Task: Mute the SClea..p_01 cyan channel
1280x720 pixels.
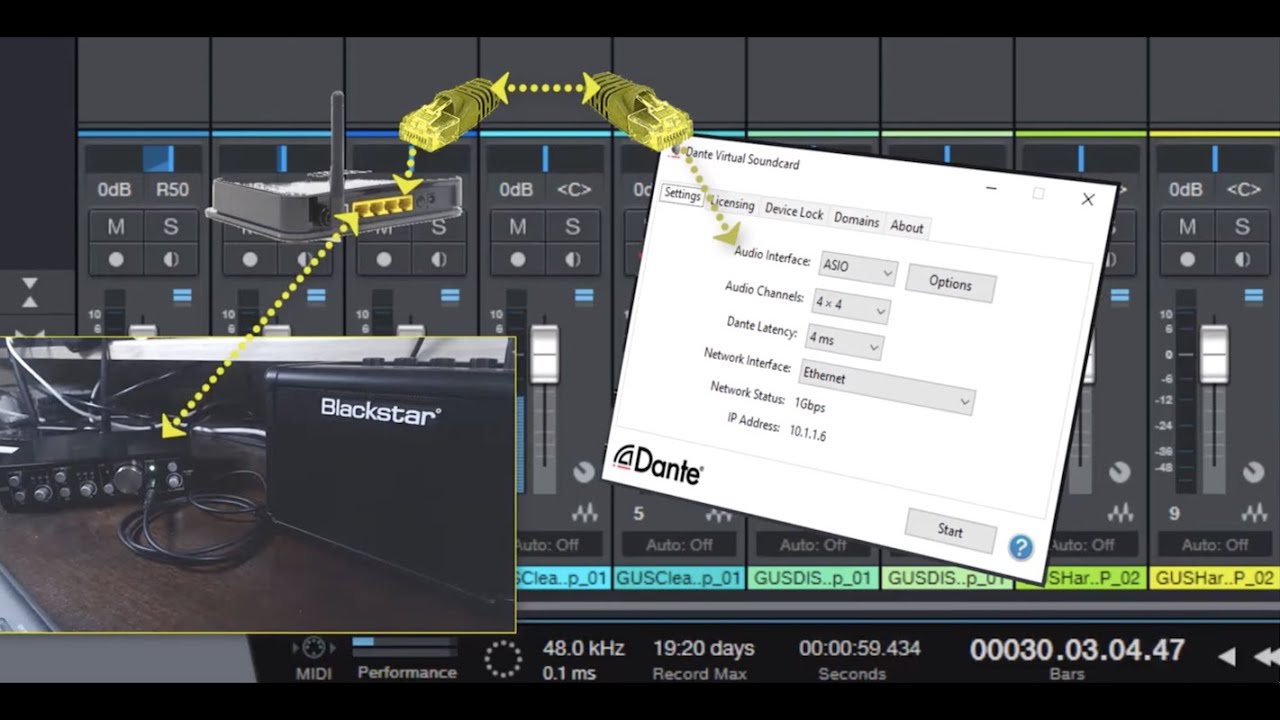Action: click(x=517, y=227)
